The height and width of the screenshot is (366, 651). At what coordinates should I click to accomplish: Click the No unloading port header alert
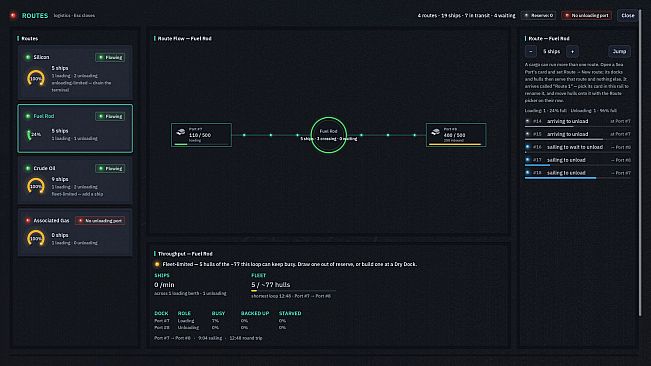587,15
